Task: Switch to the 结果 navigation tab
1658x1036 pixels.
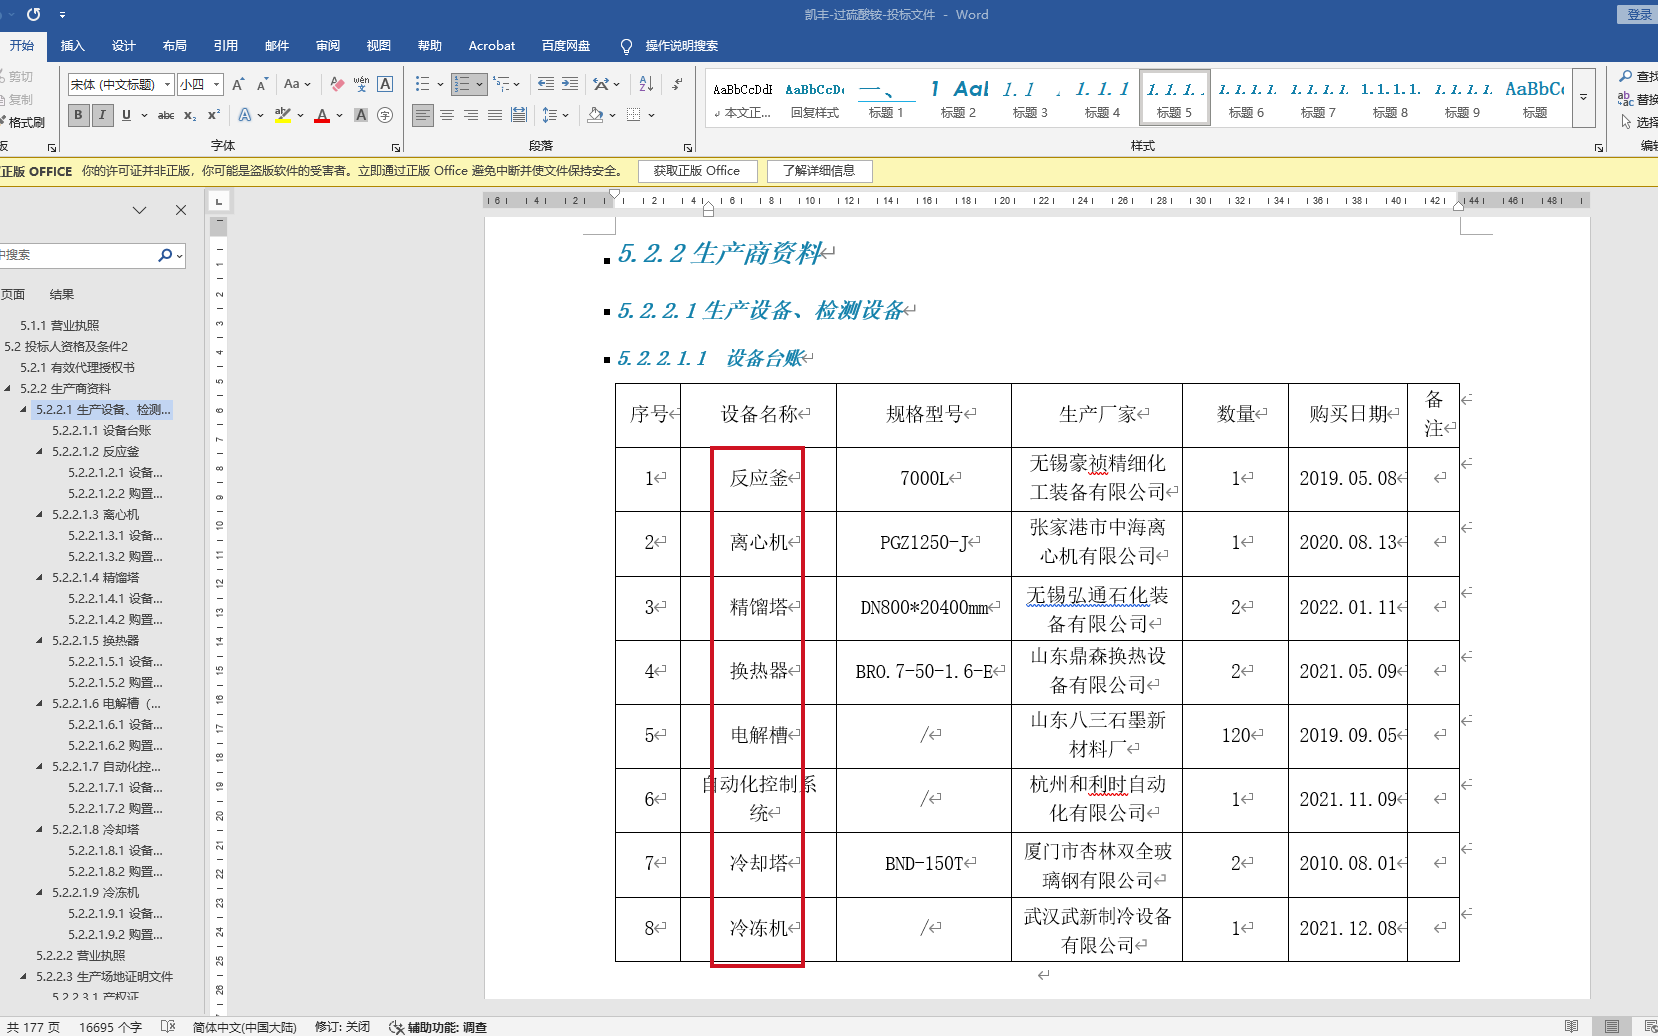Action: tap(61, 294)
